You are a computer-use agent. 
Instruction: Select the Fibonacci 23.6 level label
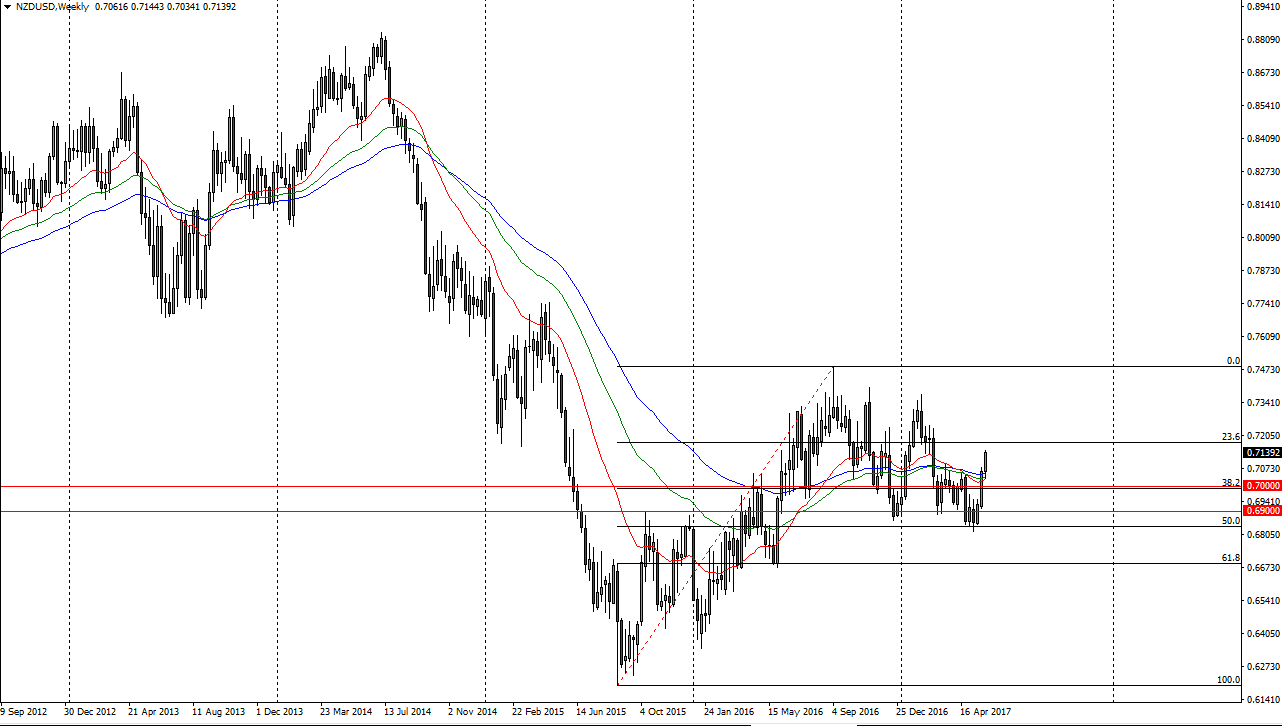[1231, 437]
